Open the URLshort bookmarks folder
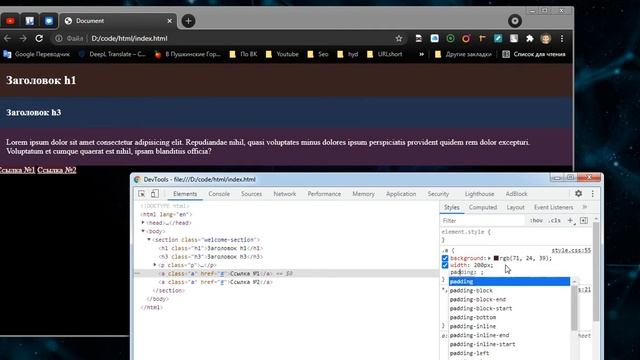Image resolution: width=640 pixels, height=360 pixels. pos(384,54)
